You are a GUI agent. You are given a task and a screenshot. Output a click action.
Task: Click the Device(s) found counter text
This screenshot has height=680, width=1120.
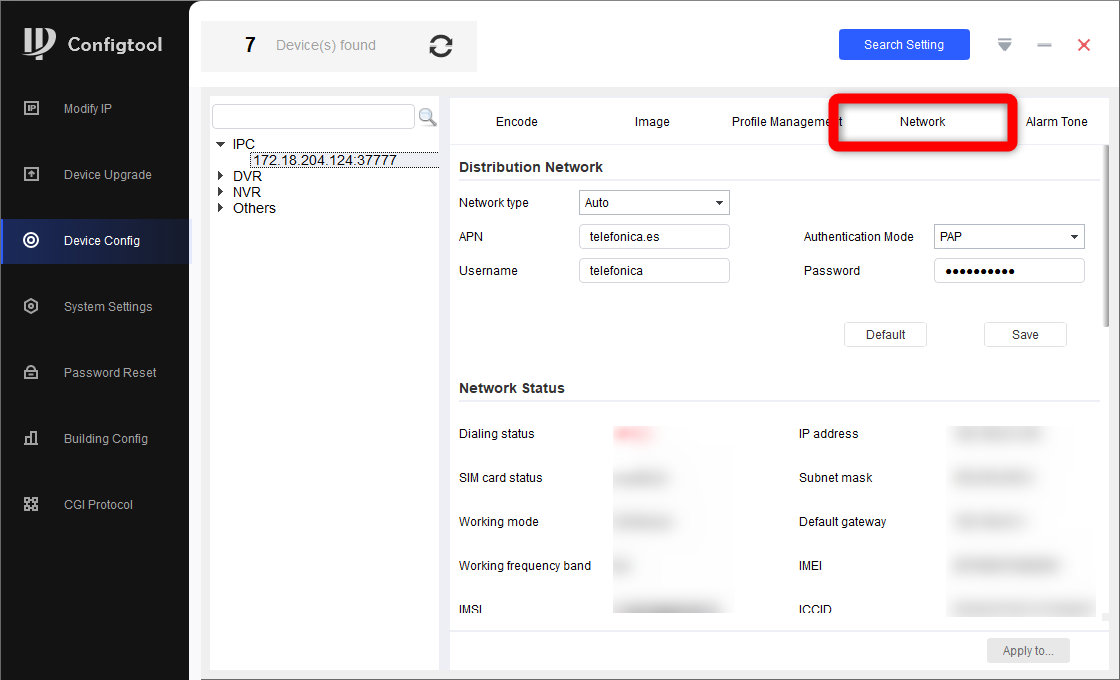(326, 45)
